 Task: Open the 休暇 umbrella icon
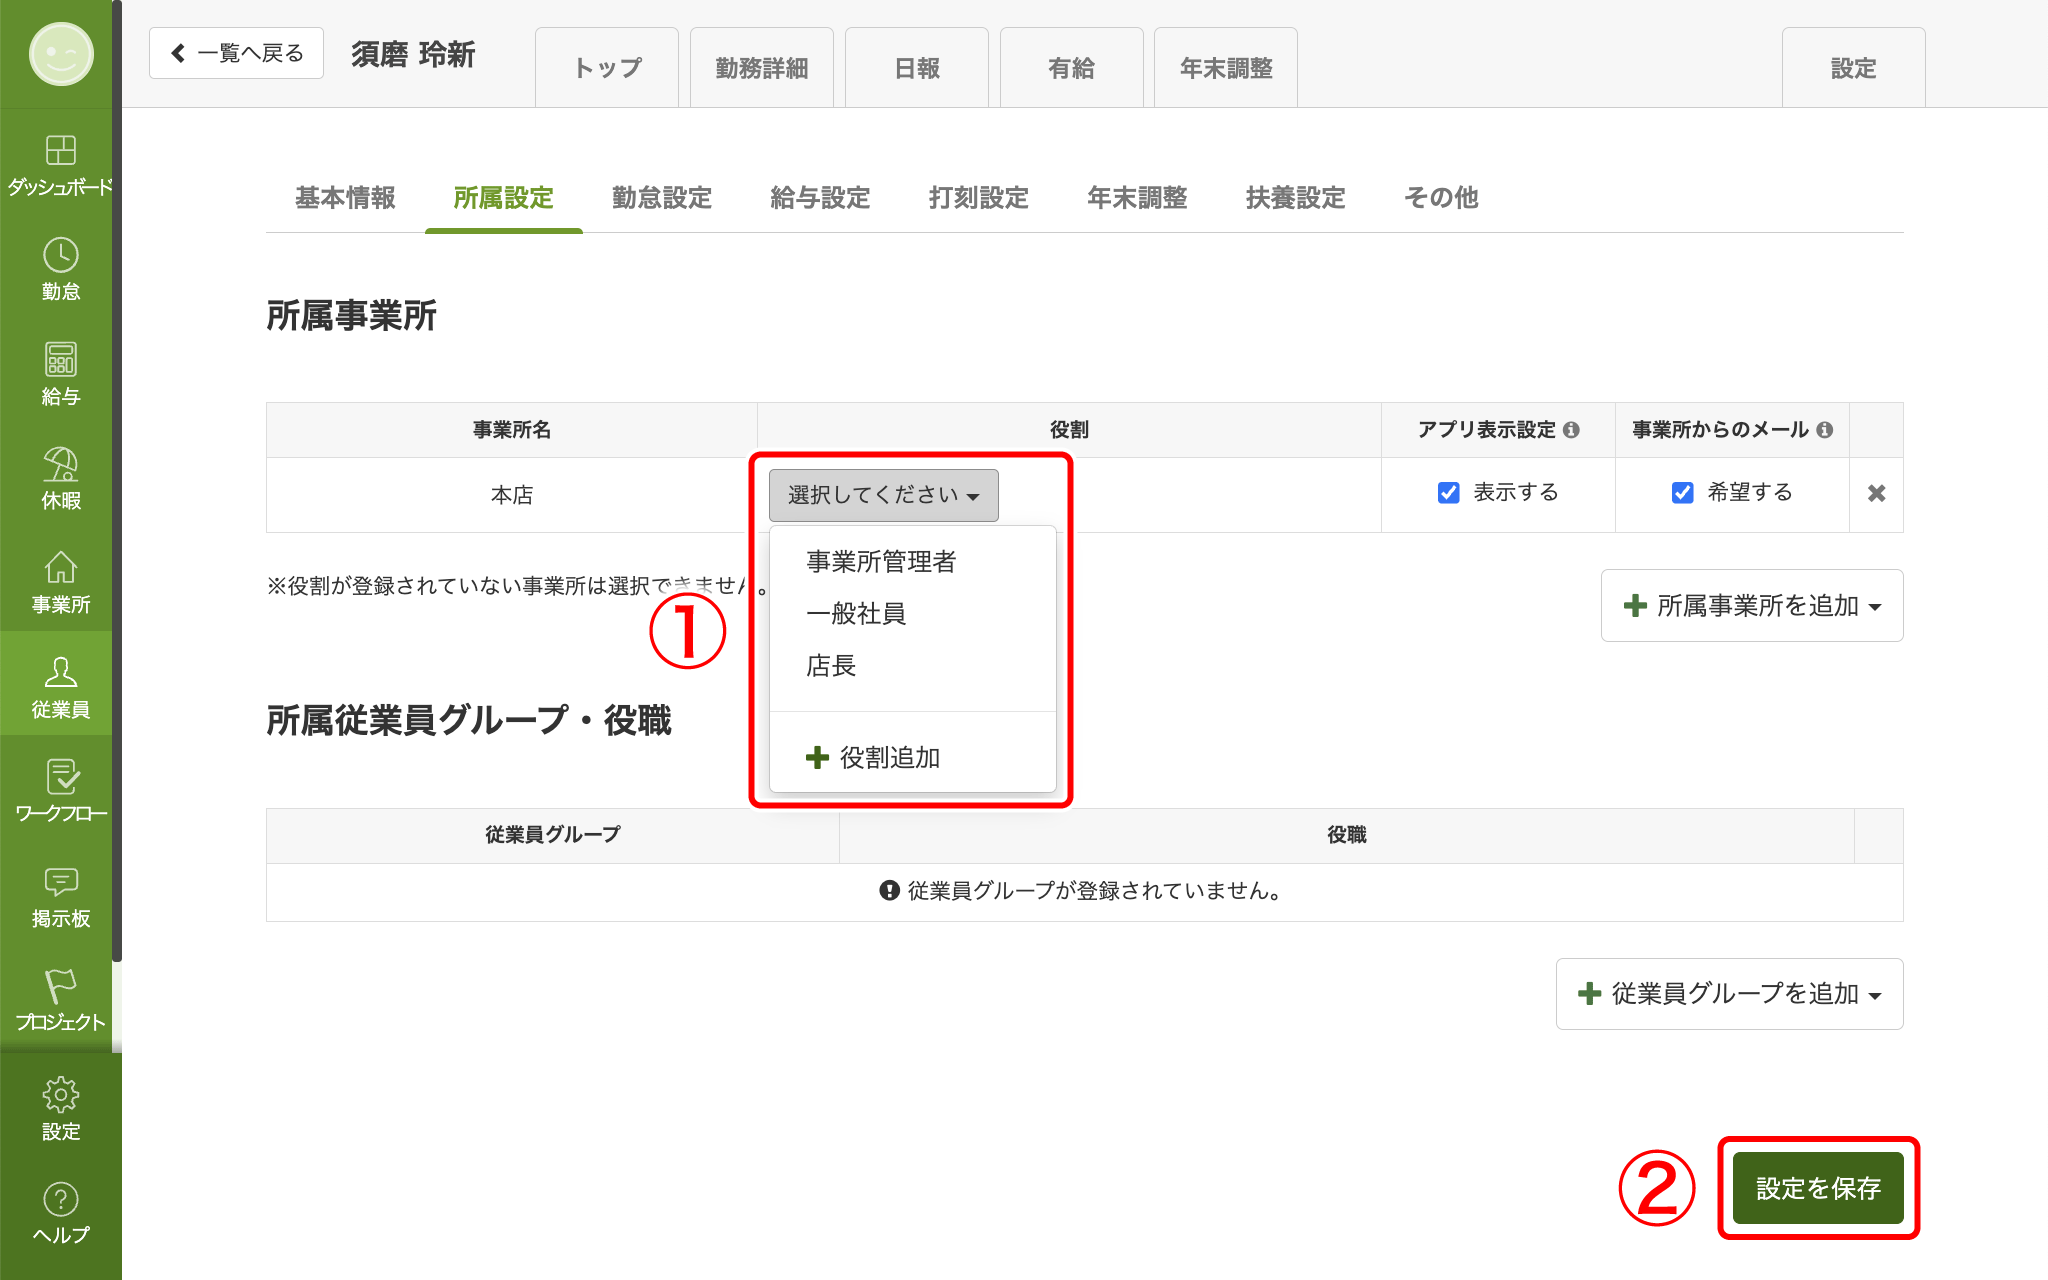pos(60,465)
